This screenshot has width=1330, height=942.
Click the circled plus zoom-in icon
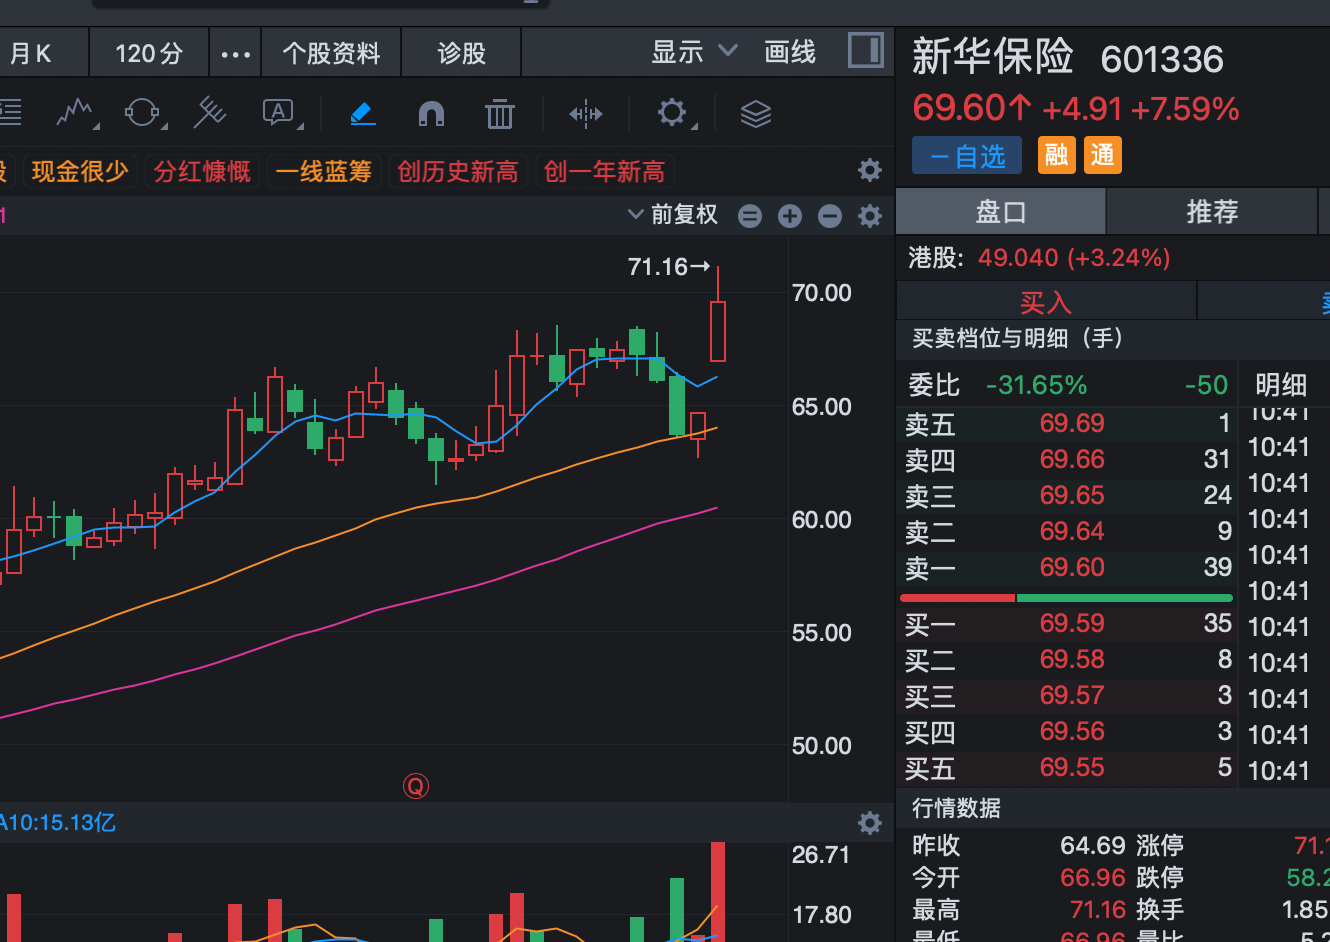[790, 216]
